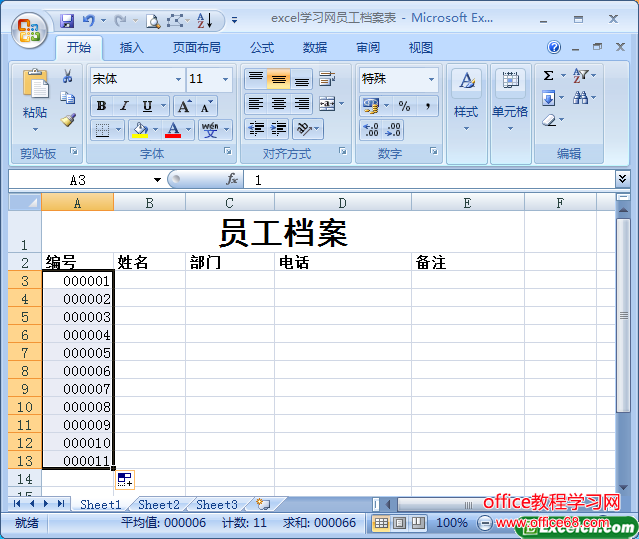Viewport: 639px width, 539px height.
Task: Open Auto Fill Options smart tag
Action: point(125,480)
